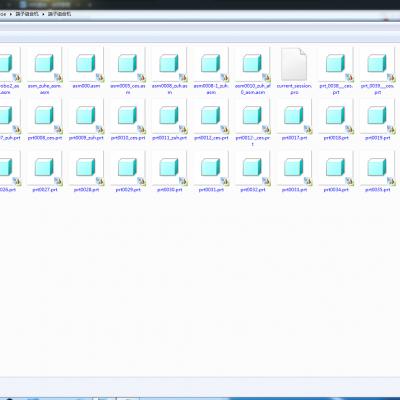The width and height of the screenshot is (400, 400).
Task: Click the prt0028.prt file name label
Action: point(86,190)
